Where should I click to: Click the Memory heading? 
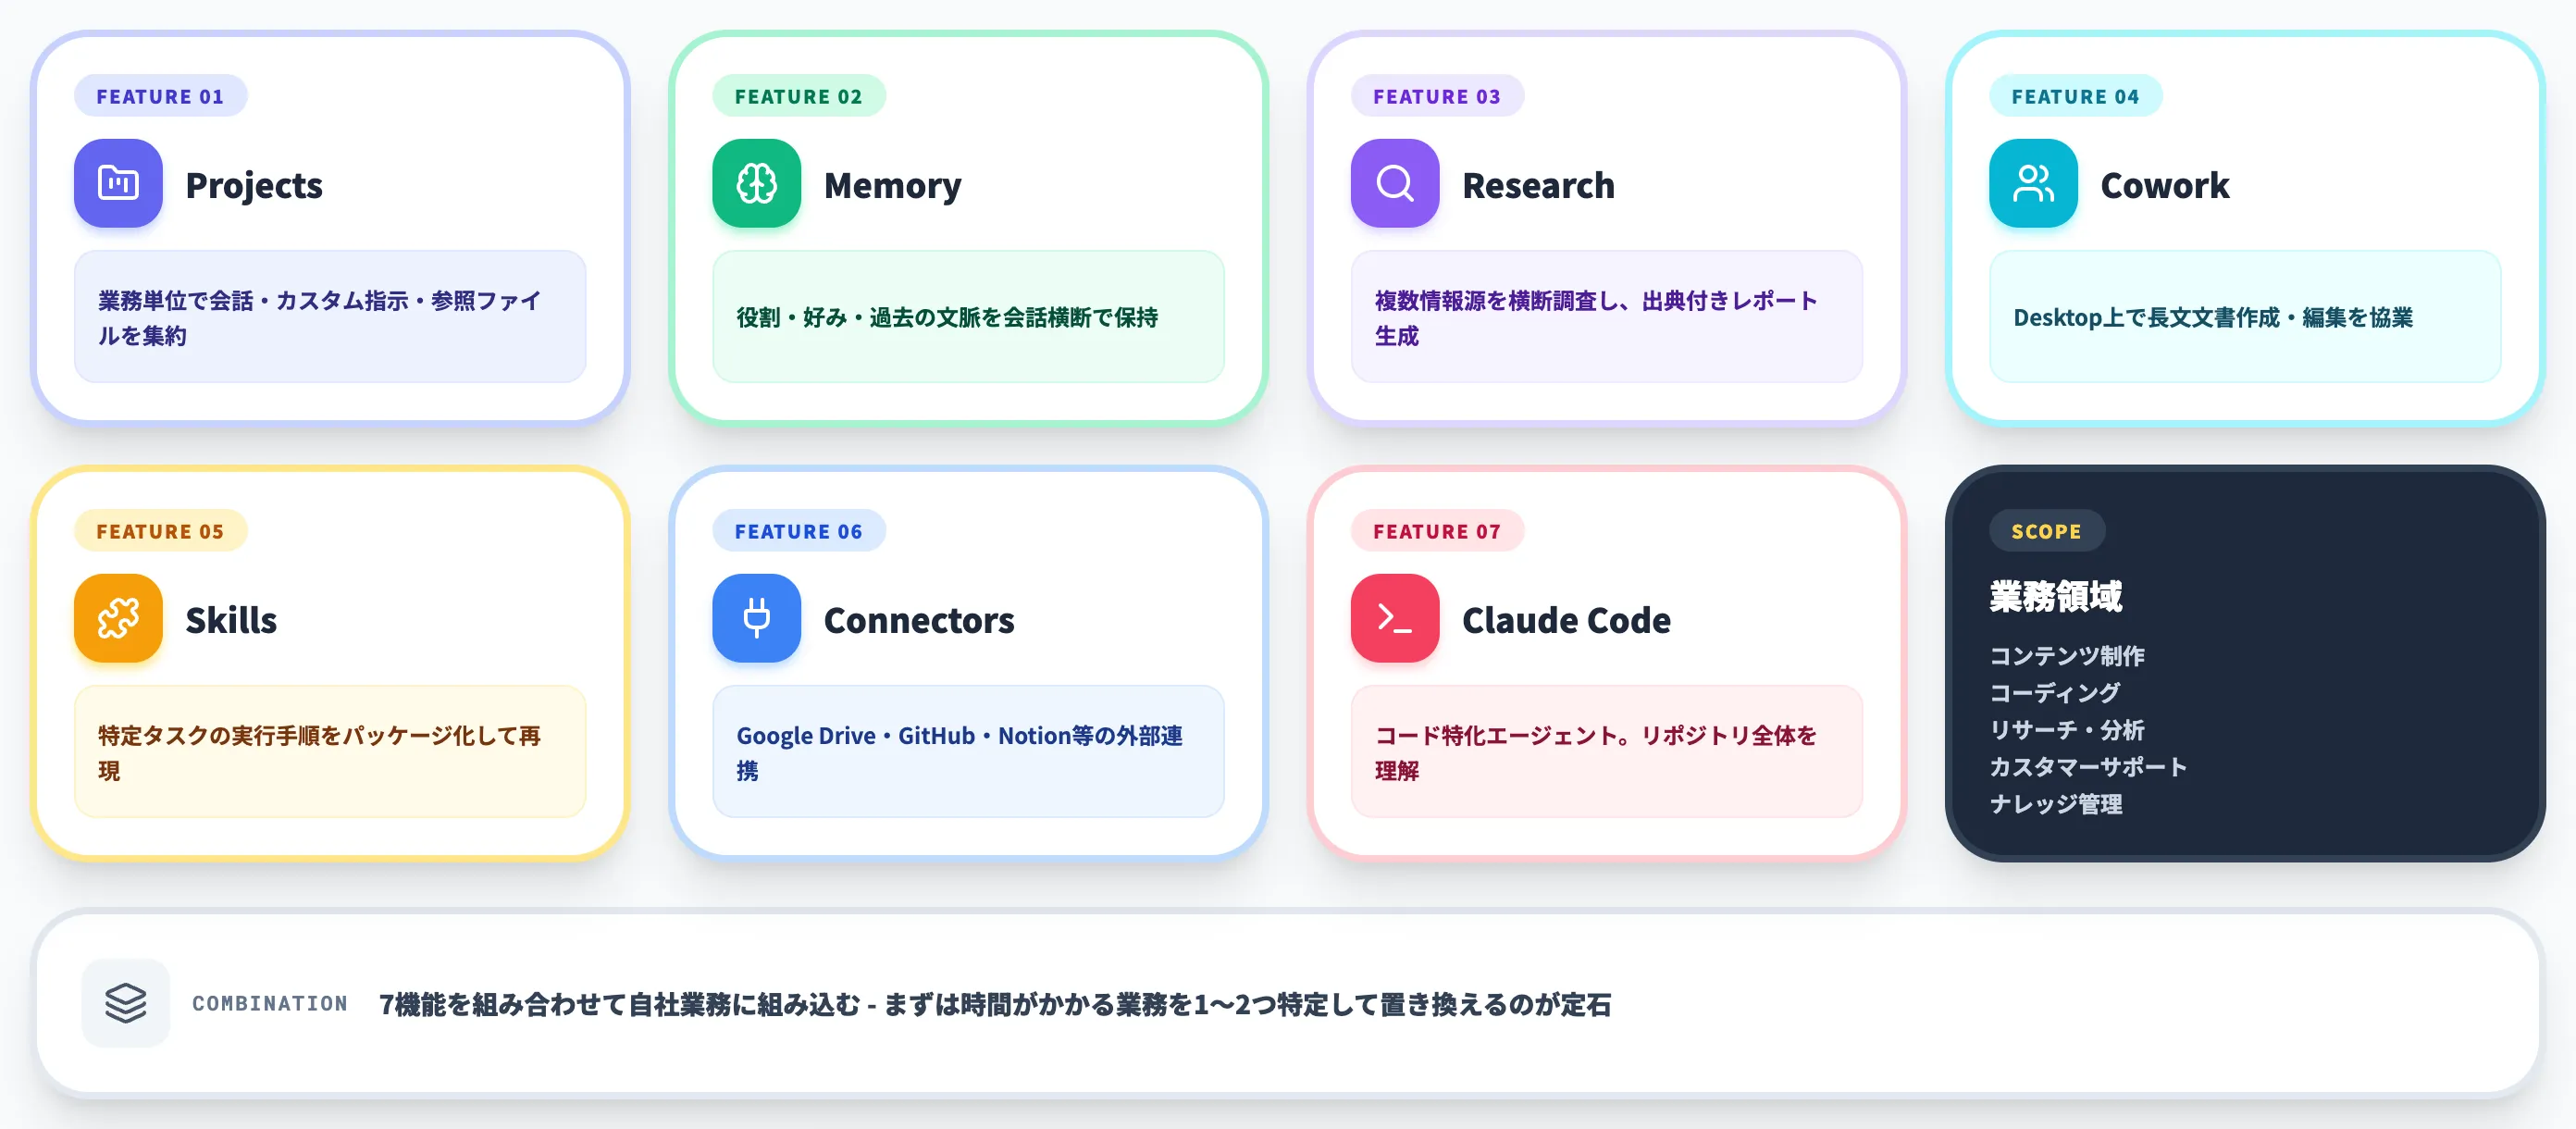coord(892,185)
